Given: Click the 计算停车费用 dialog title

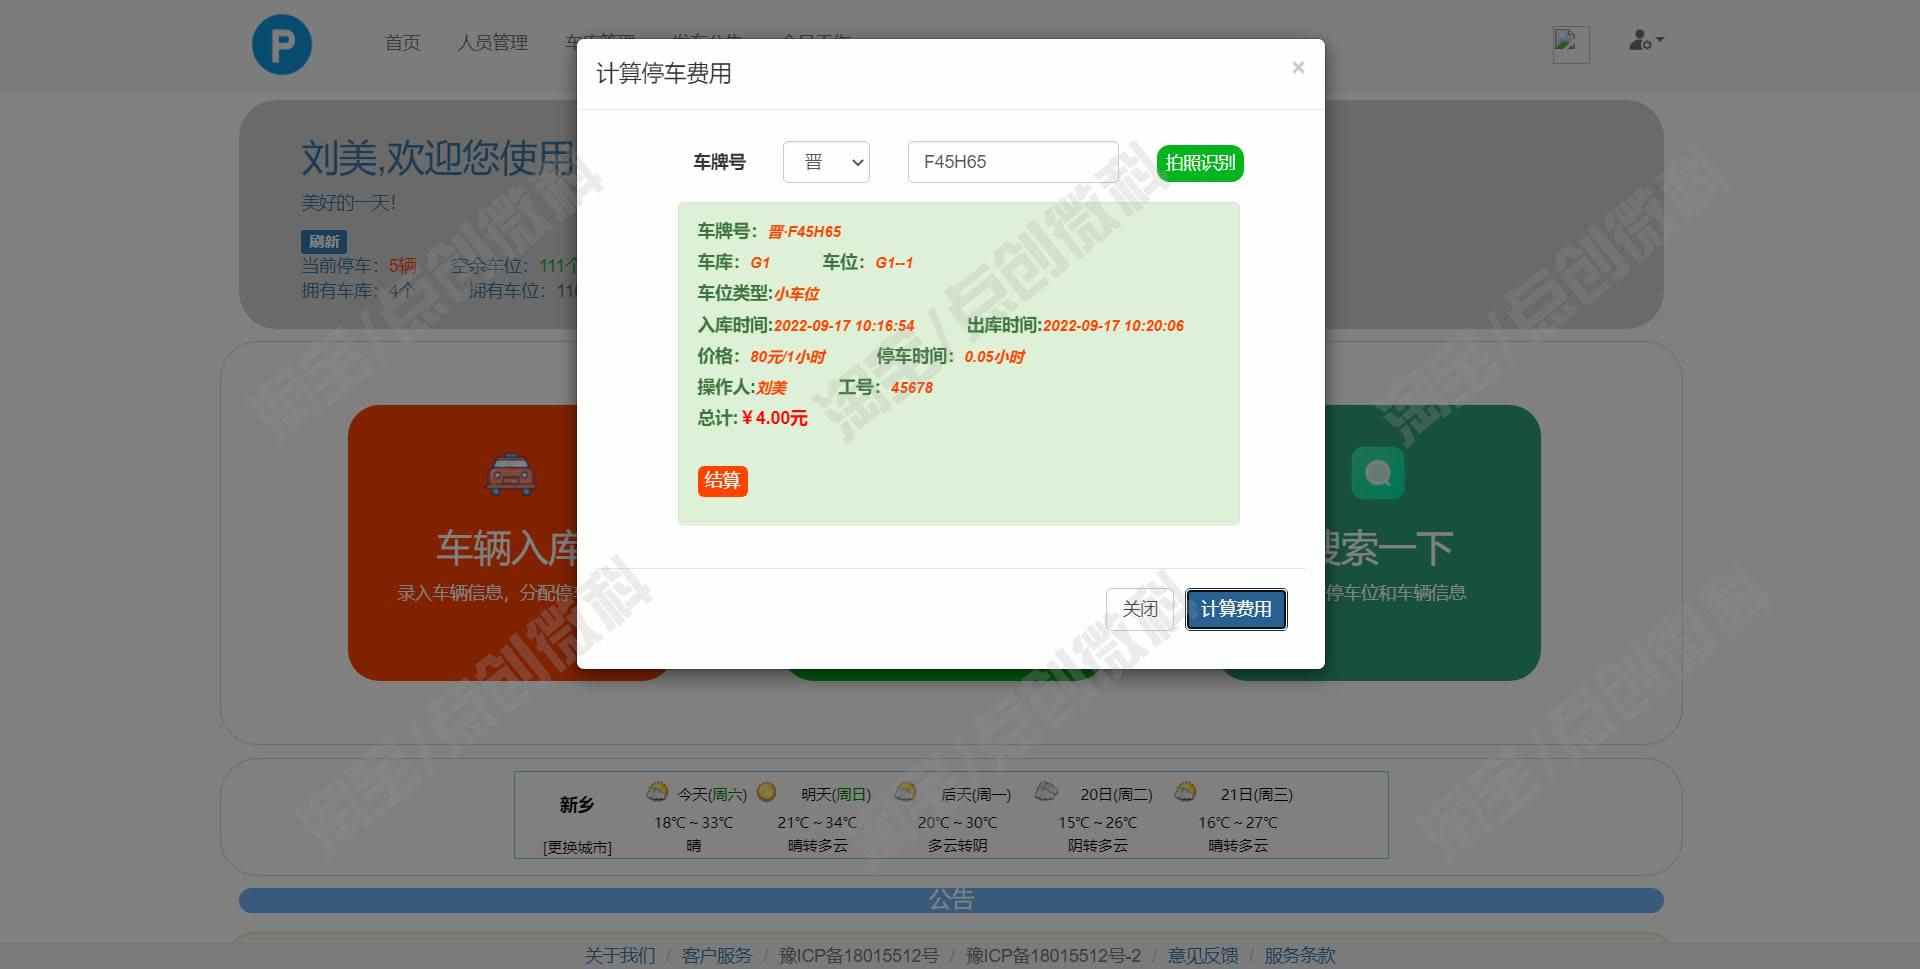Looking at the screenshot, I should pyautogui.click(x=664, y=74).
